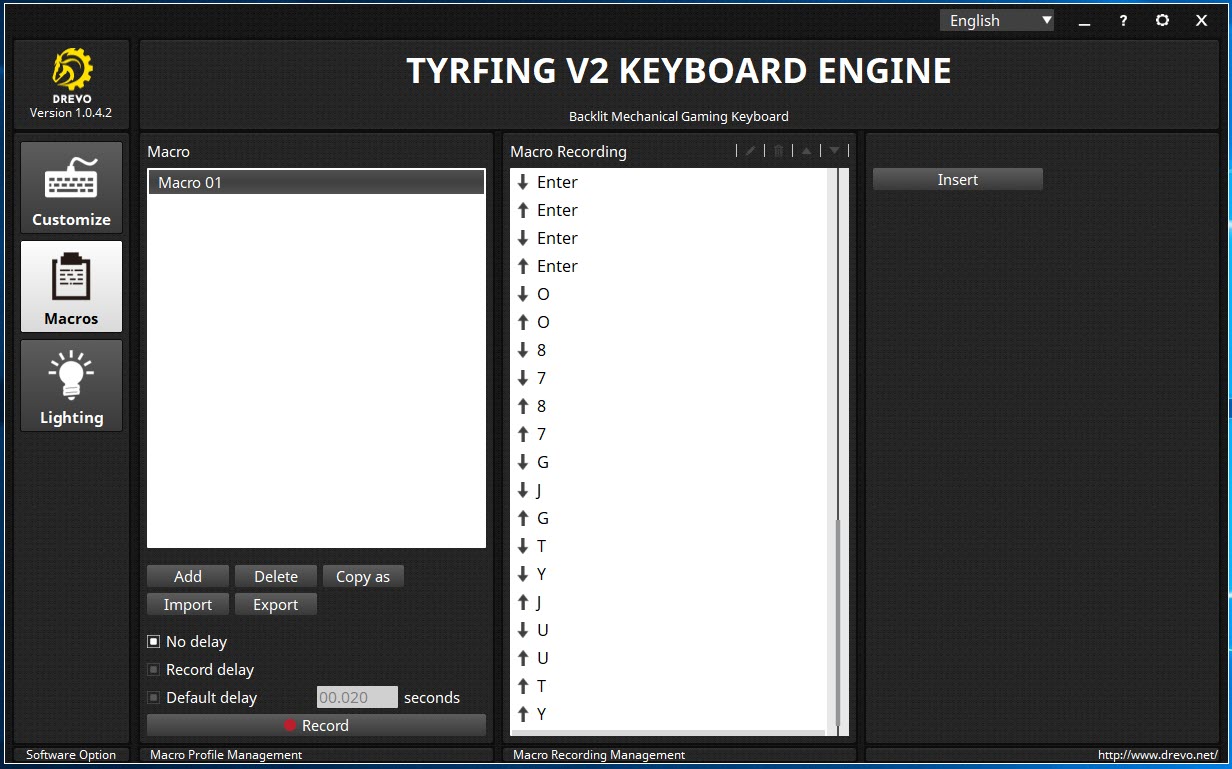1232x769 pixels.
Task: Move recorded step up with the up-triangle icon
Action: click(x=806, y=151)
